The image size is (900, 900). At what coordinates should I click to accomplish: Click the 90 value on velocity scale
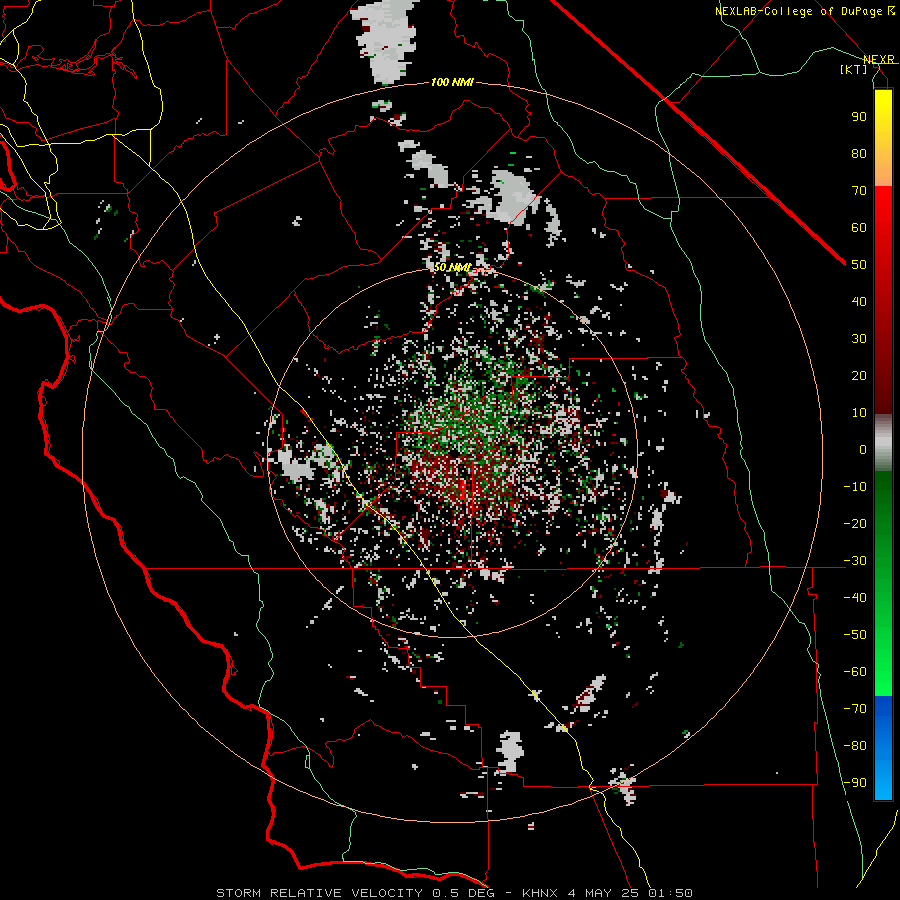[x=859, y=117]
